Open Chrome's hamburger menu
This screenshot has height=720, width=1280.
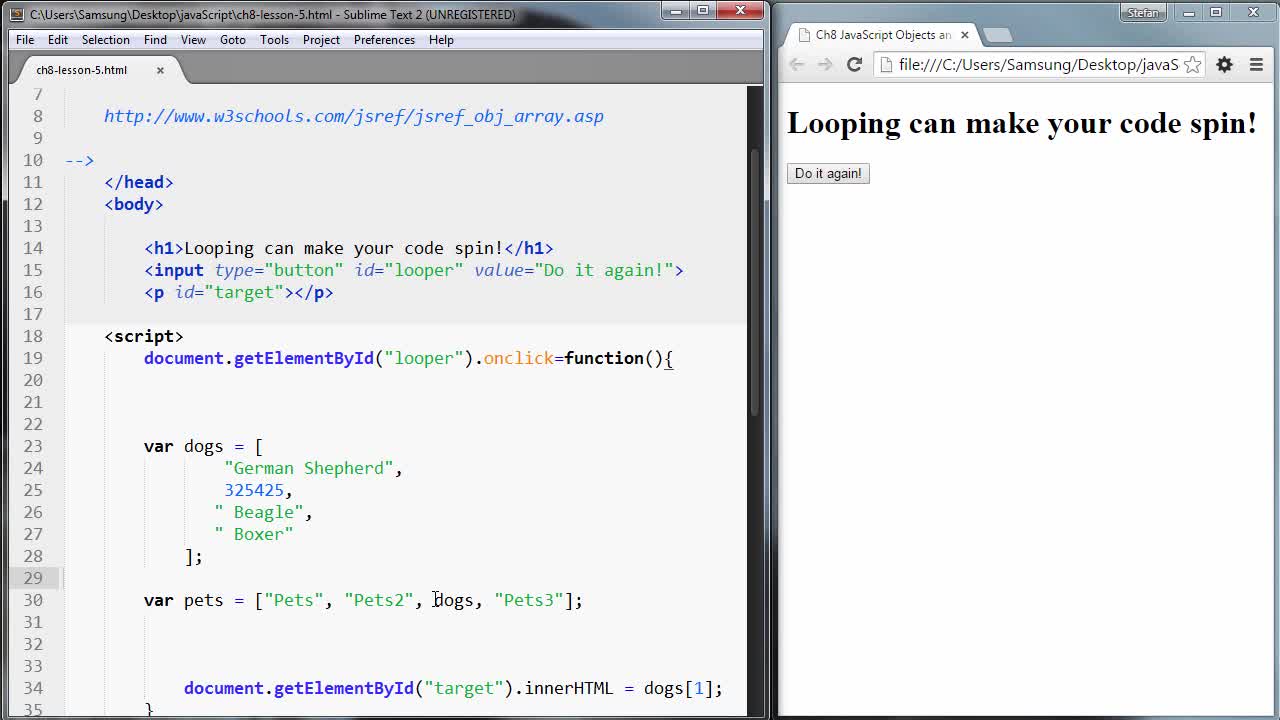(1256, 64)
